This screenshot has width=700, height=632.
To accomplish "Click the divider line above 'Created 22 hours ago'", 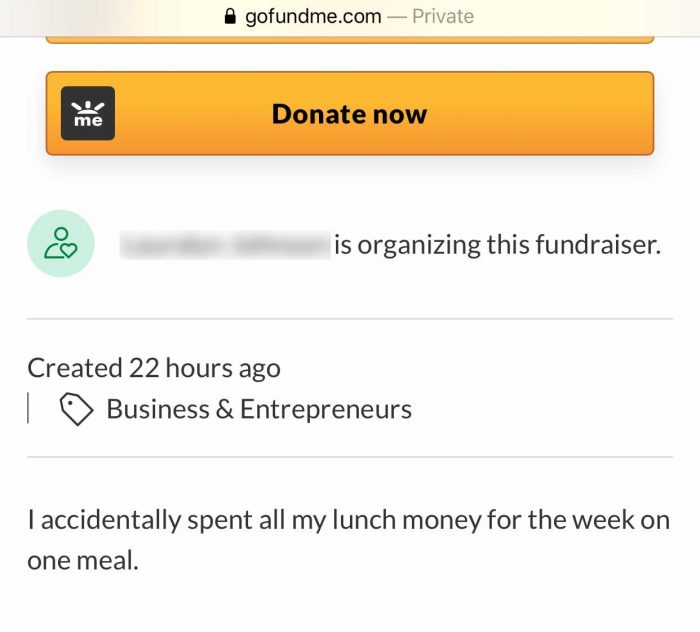I will (350, 319).
